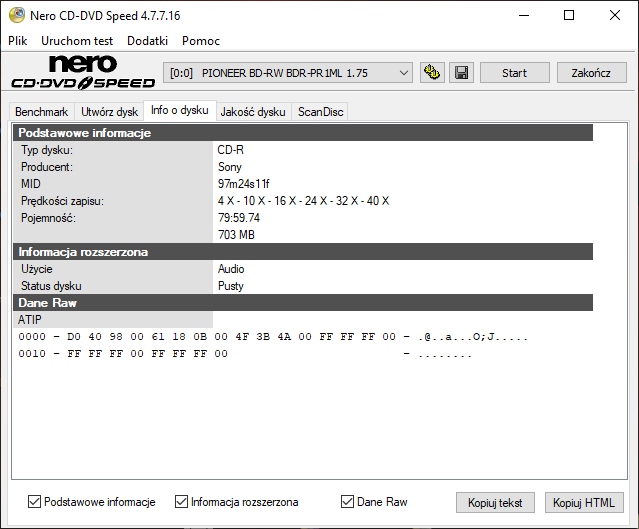Click the write speeds value 4 X - 10 X
Screen dimensions: 639x529
pyautogui.click(x=304, y=201)
